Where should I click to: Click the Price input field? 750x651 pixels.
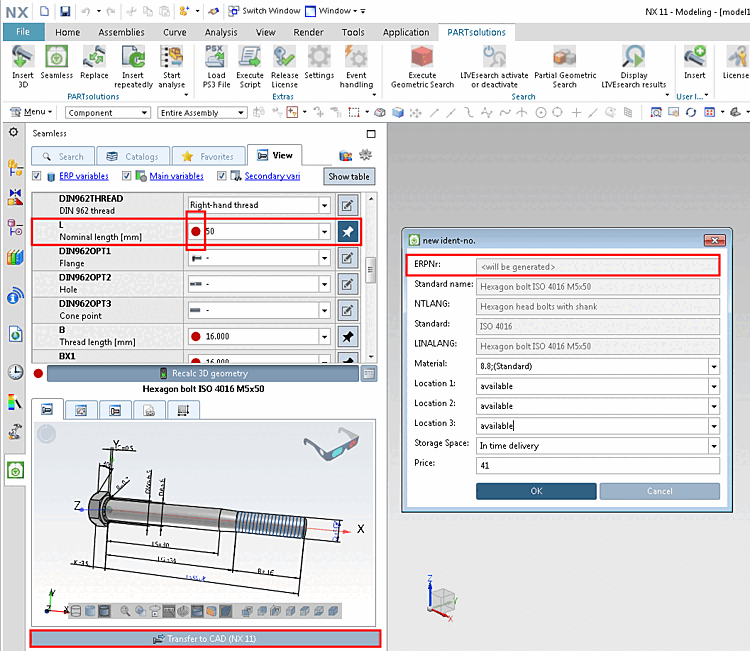click(597, 465)
